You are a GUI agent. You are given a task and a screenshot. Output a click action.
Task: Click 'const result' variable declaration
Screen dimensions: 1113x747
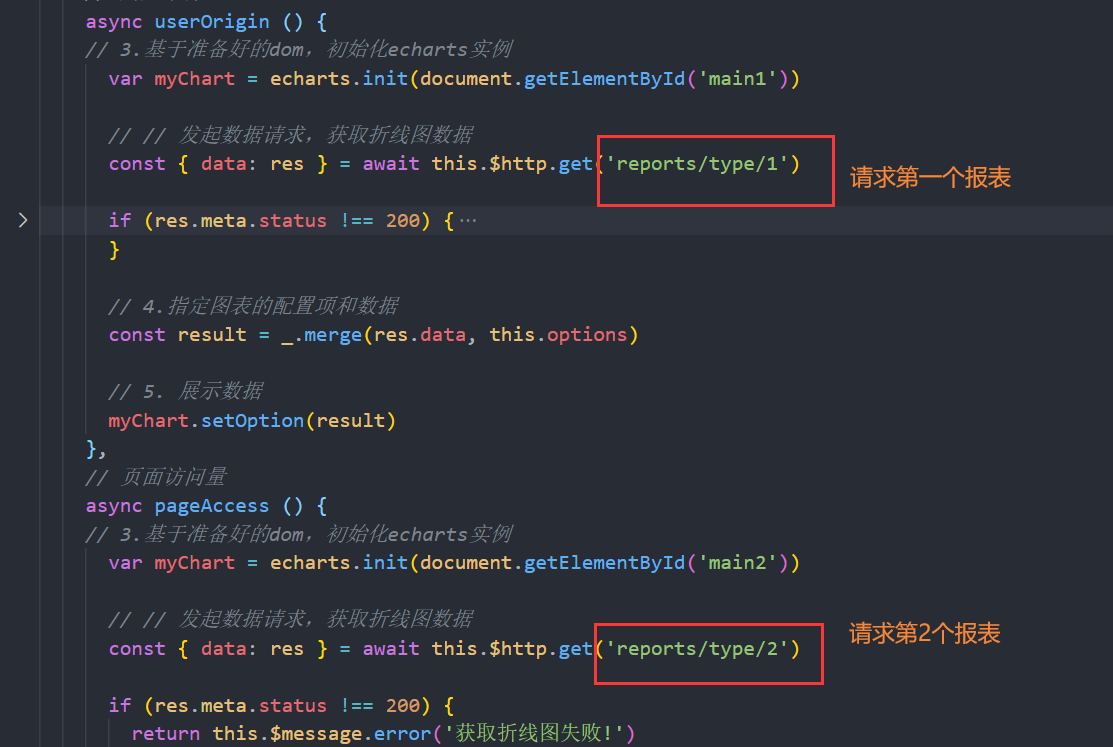coord(177,335)
